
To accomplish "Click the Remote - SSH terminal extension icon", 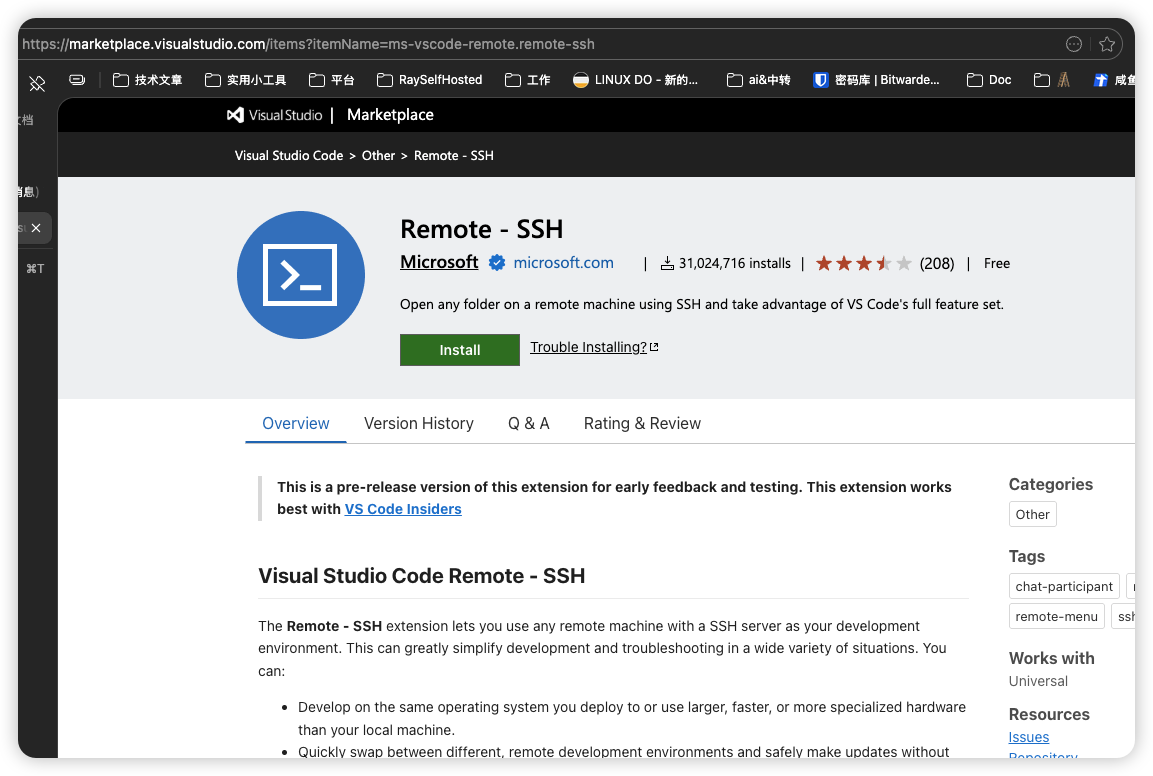I will 300,275.
